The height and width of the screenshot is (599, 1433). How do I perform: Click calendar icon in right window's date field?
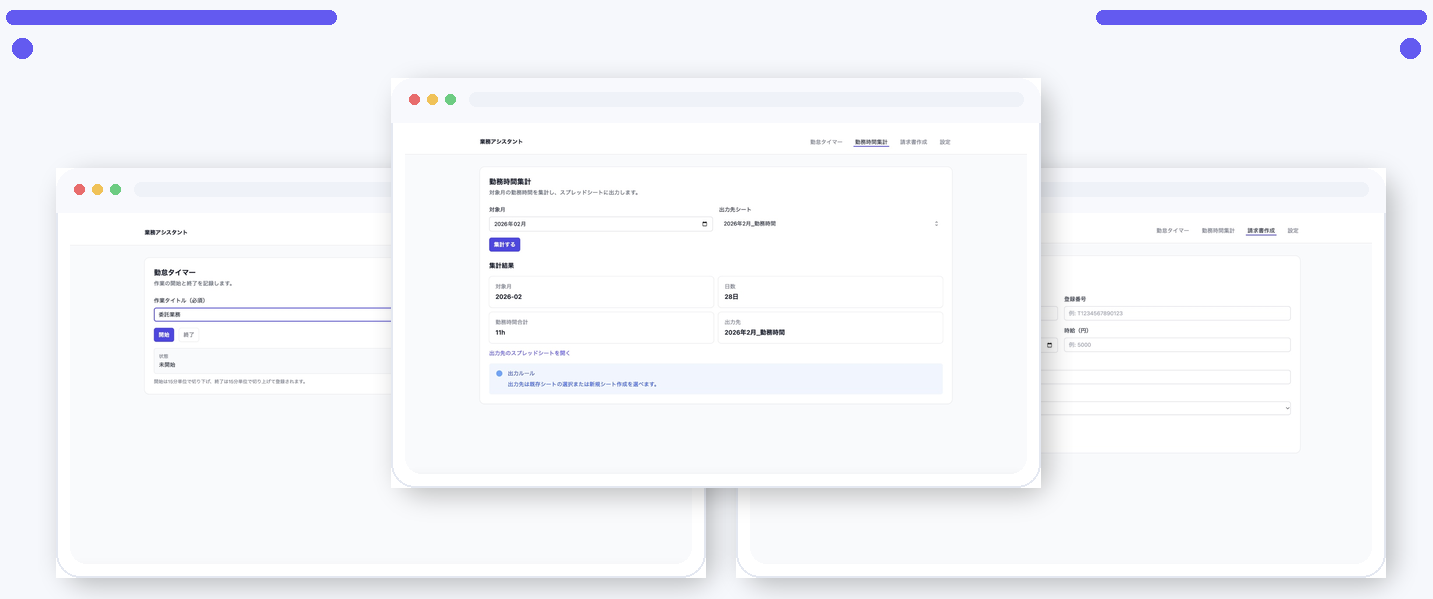point(1049,345)
